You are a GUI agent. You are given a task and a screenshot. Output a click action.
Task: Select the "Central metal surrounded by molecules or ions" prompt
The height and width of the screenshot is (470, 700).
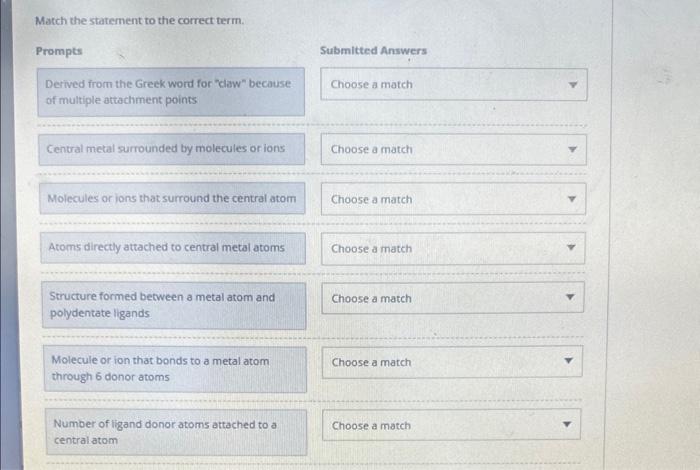172,149
